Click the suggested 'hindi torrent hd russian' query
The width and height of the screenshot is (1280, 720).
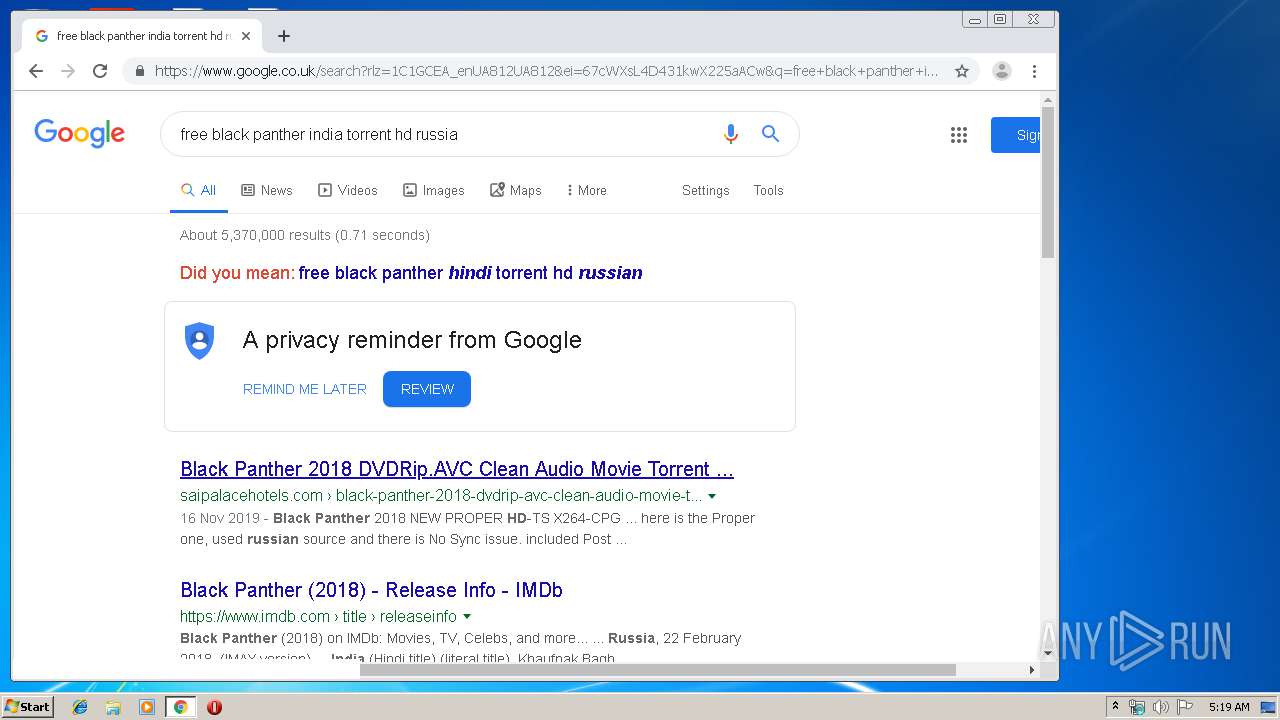click(470, 273)
